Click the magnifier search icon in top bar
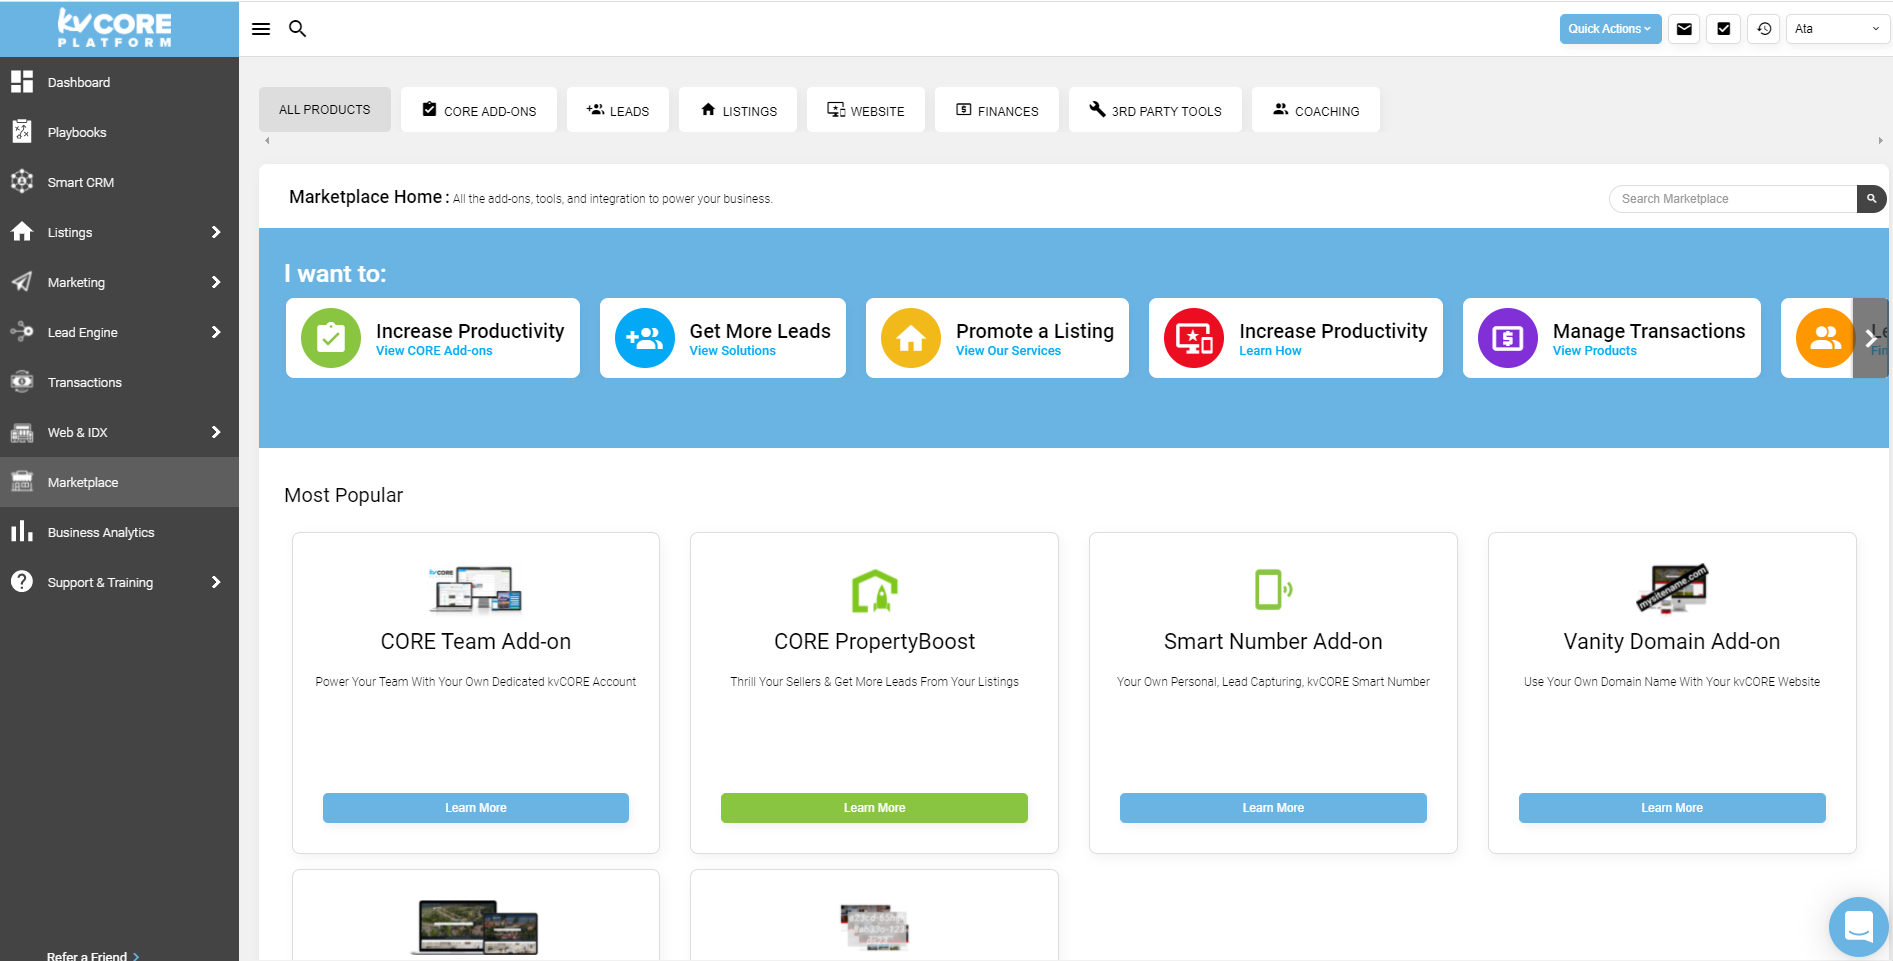 (x=297, y=29)
